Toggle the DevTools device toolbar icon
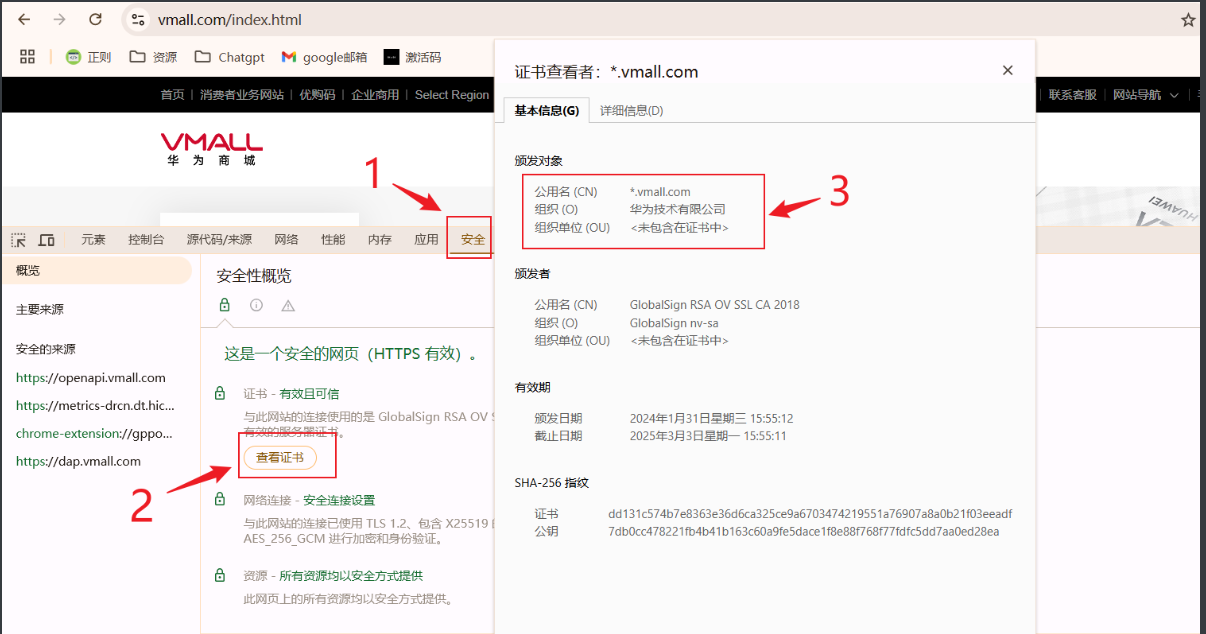Viewport: 1206px width, 634px height. 46,240
